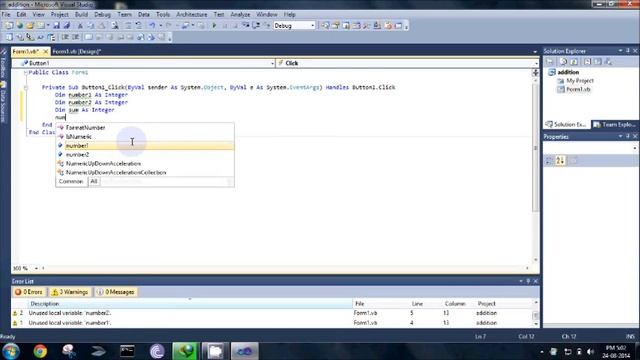Open the editor zoom percentage dropdown
The image size is (640, 360).
(x=36, y=268)
